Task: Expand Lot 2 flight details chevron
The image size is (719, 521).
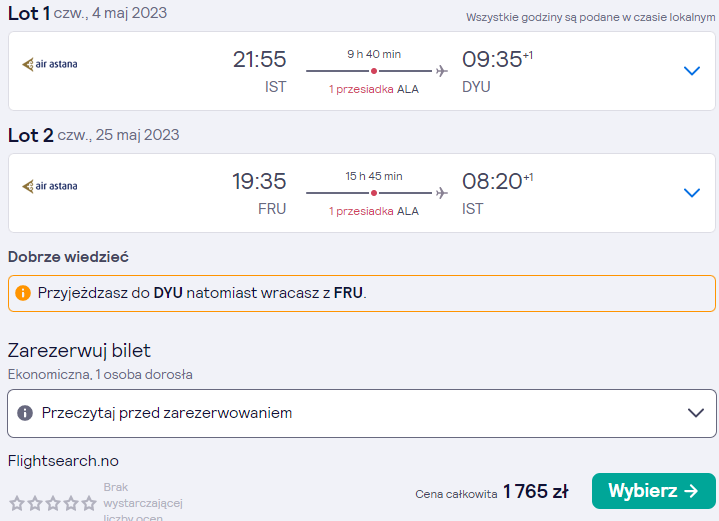Action: tap(691, 193)
